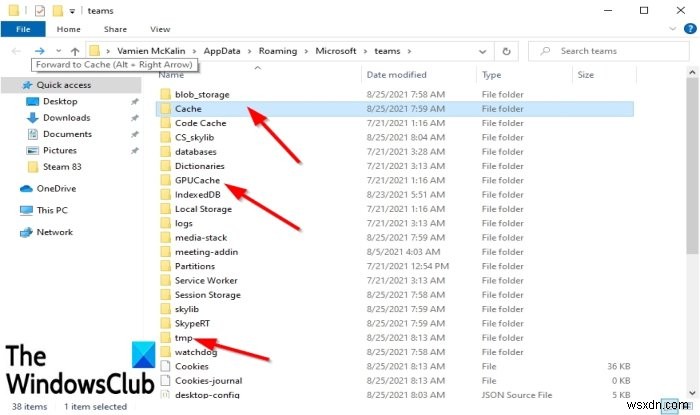The height and width of the screenshot is (415, 700).
Task: Open Pictures in navigation pane
Action: pyautogui.click(x=59, y=150)
